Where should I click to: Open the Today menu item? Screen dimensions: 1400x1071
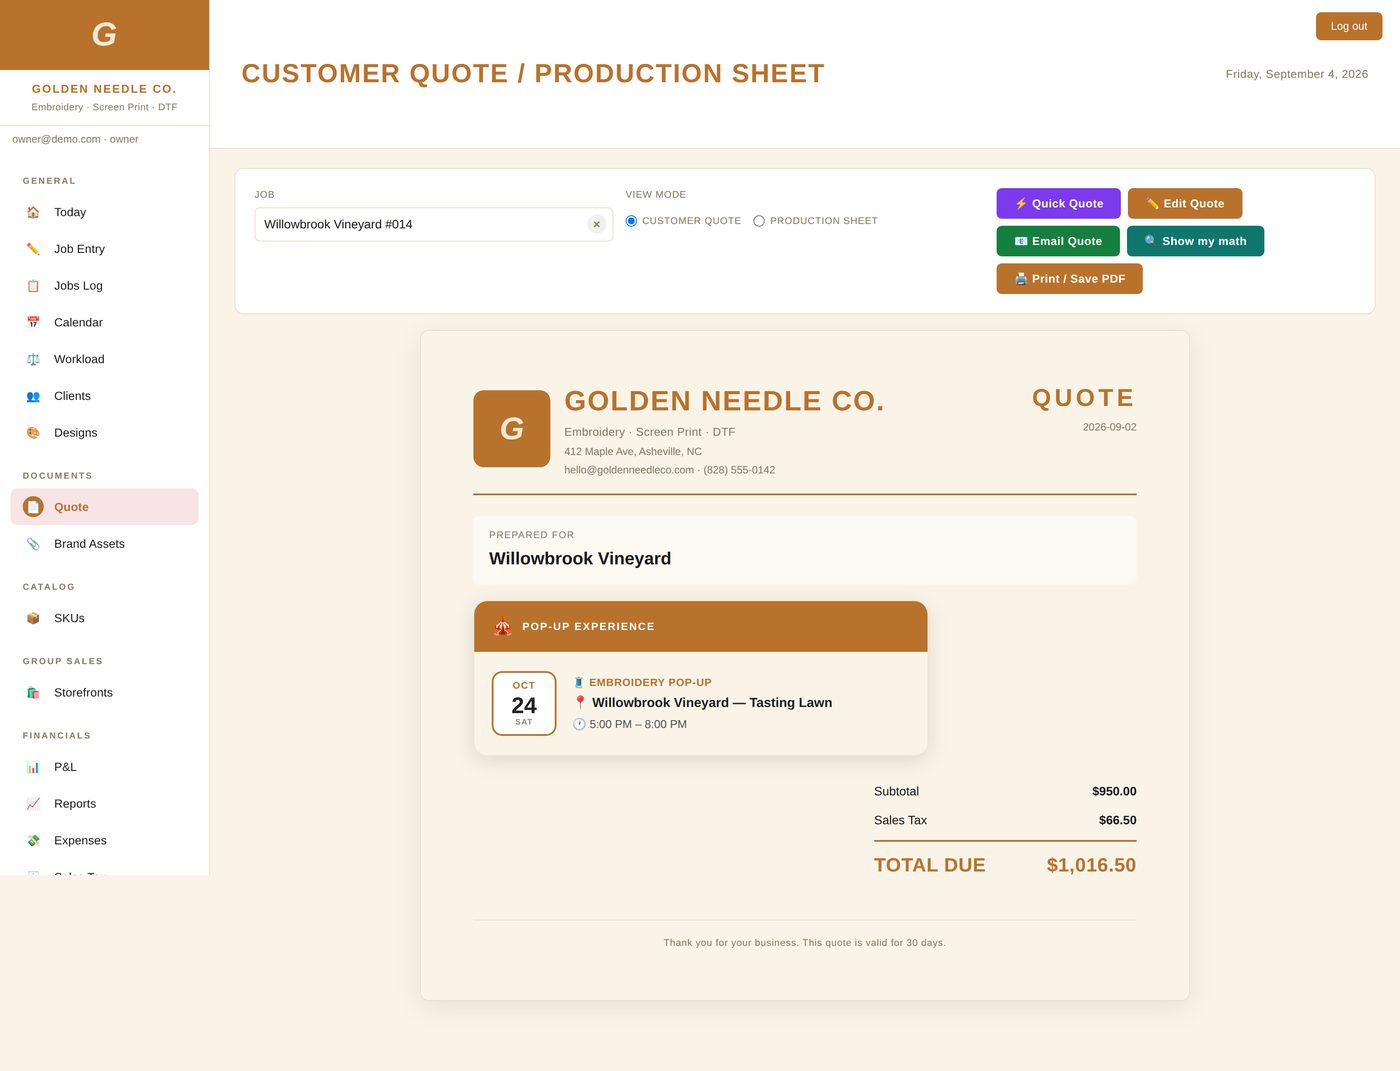[x=104, y=212]
